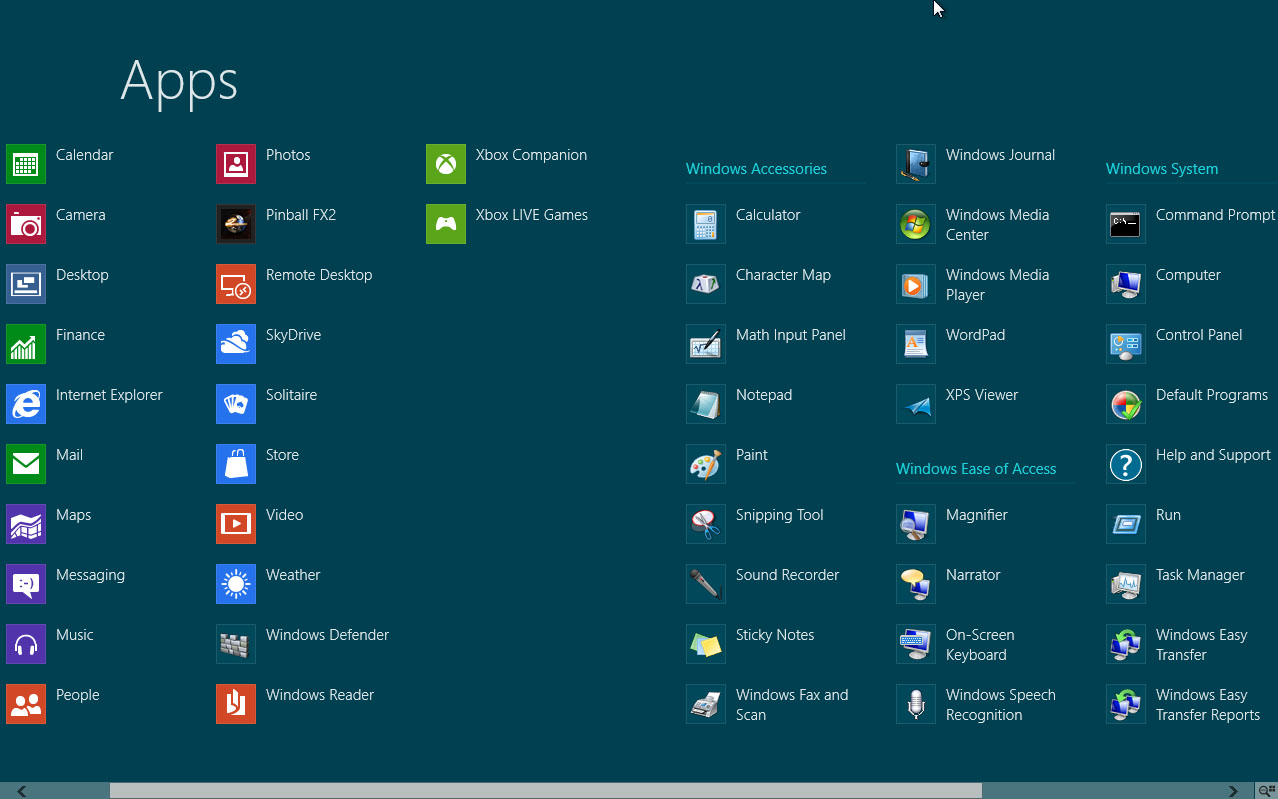Image resolution: width=1278 pixels, height=799 pixels.
Task: Open the Mail app icon
Action: [26, 464]
